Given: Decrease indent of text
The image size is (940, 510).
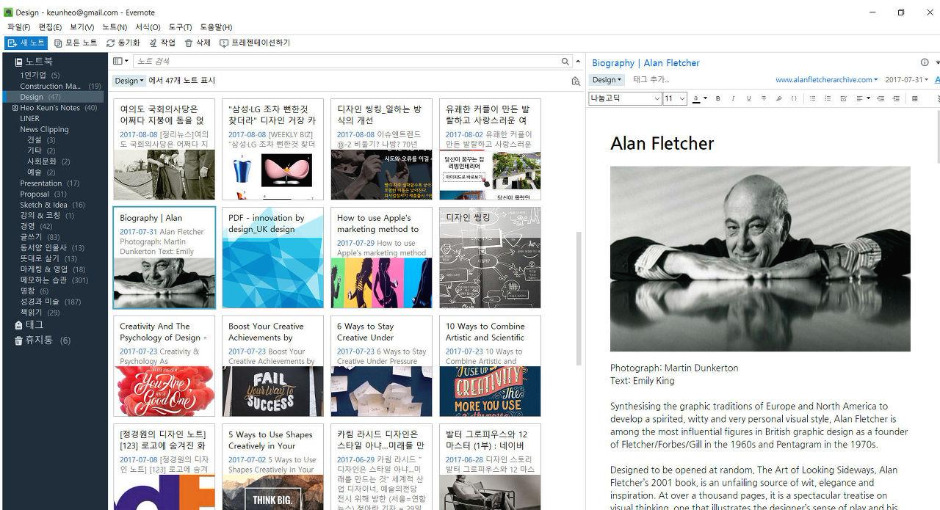Looking at the screenshot, I should pyautogui.click(x=881, y=98).
